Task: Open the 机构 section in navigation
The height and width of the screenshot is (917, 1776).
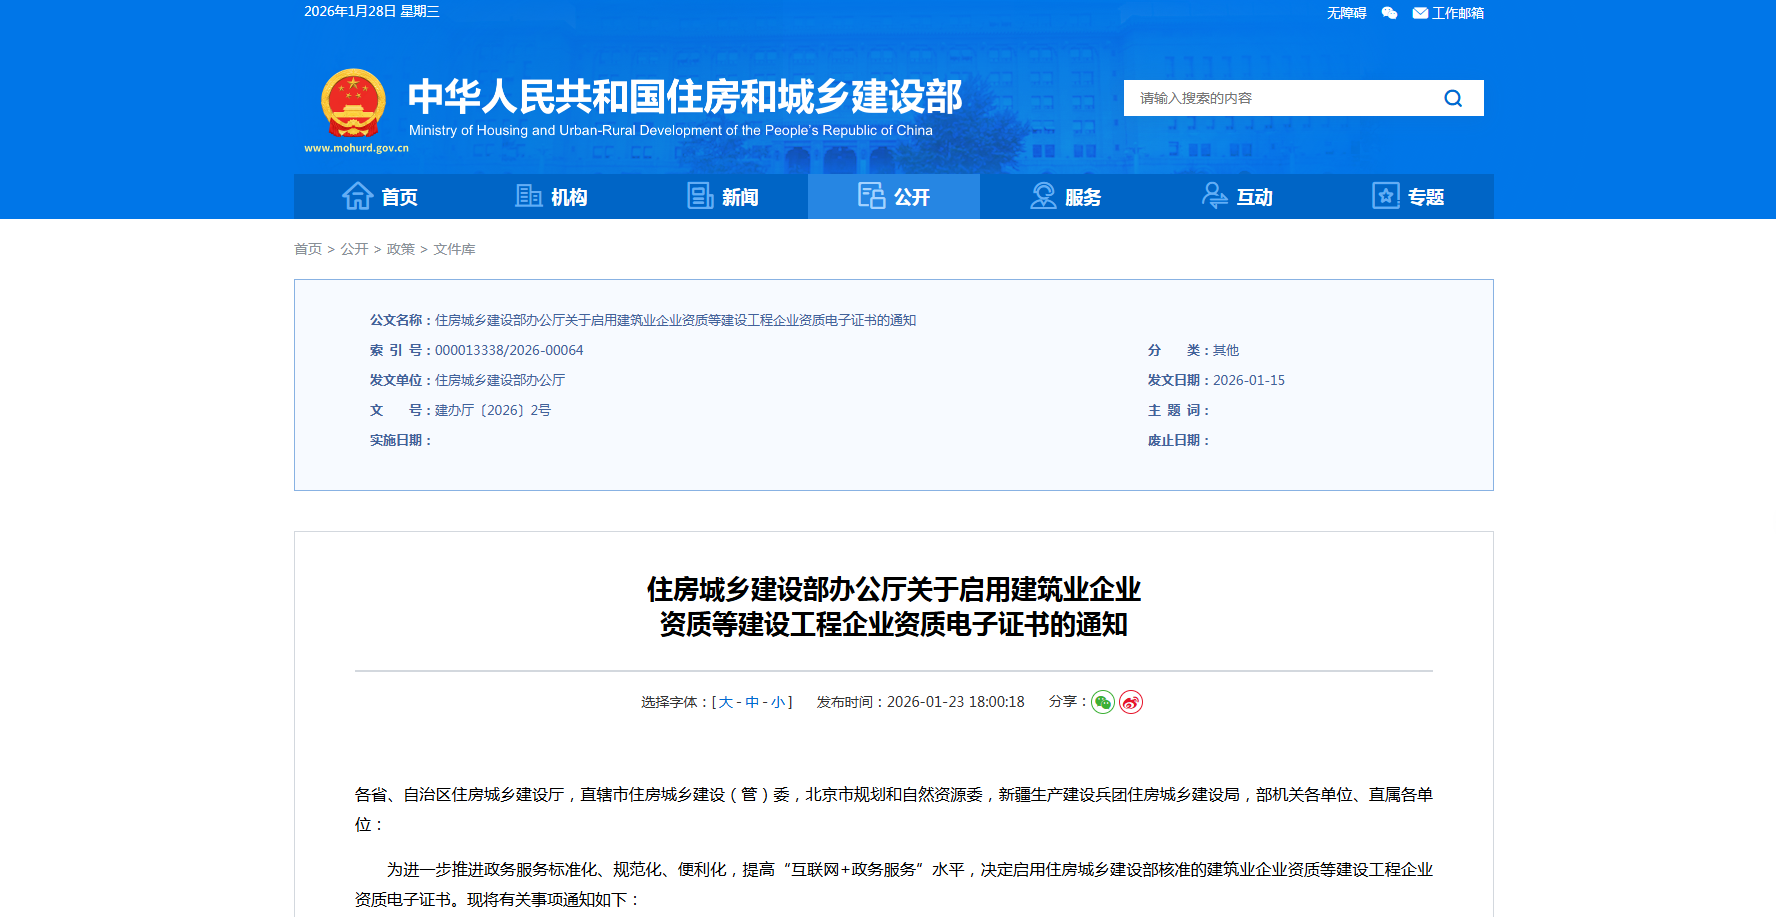Action: 531,196
